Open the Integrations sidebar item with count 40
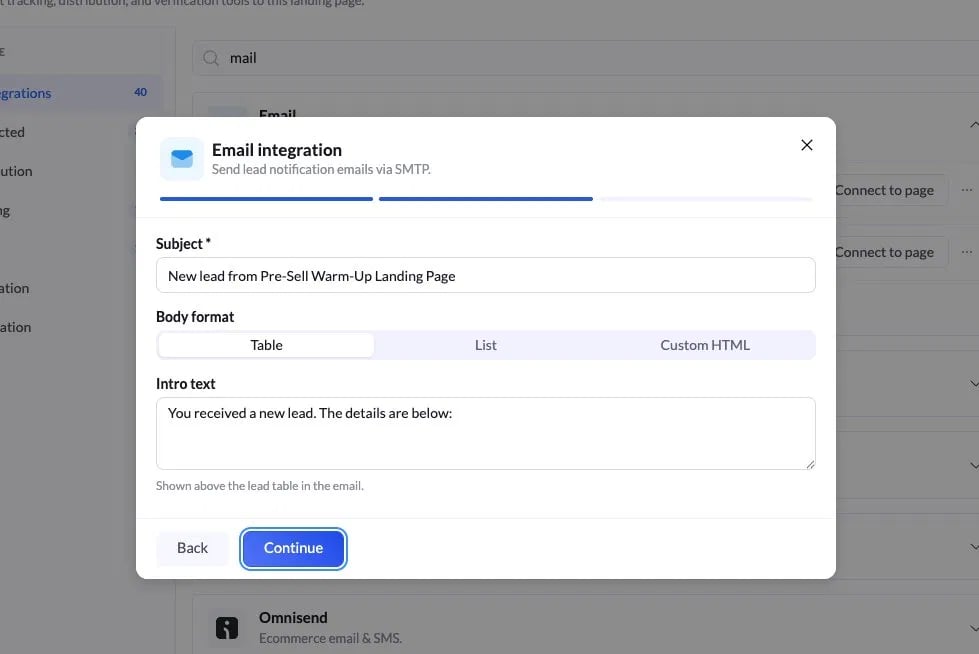This screenshot has width=979, height=654. [x=81, y=93]
